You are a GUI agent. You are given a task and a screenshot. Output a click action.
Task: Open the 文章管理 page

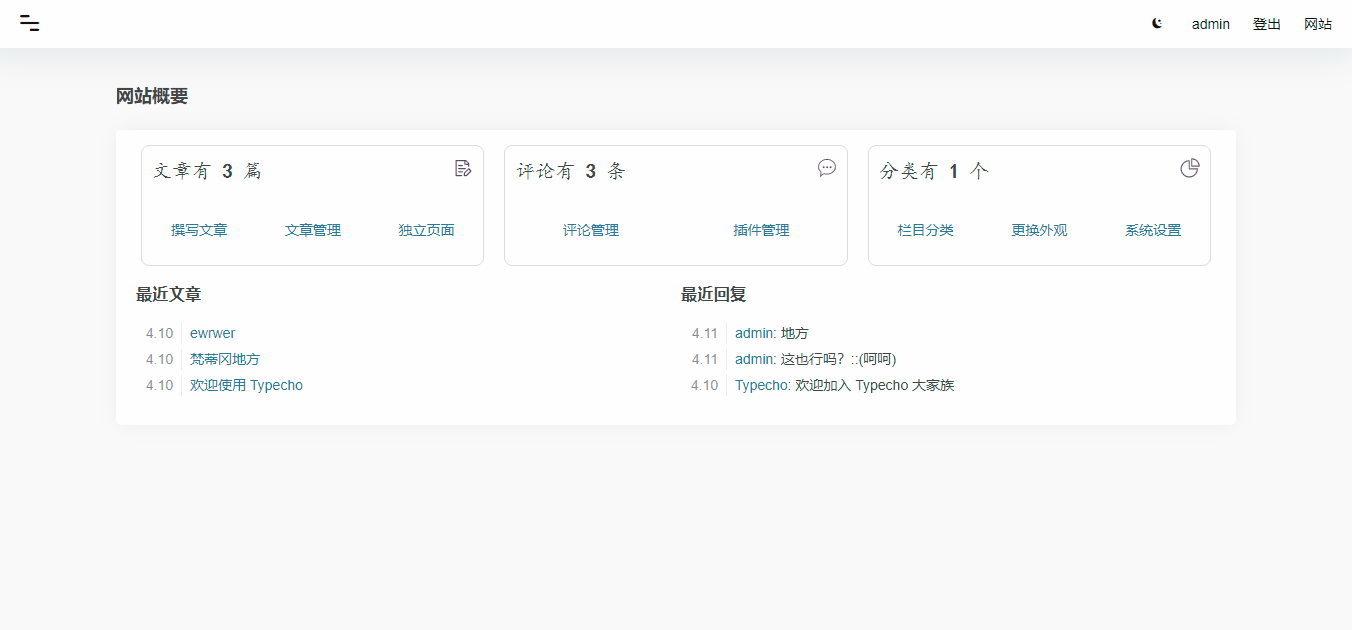[312, 230]
